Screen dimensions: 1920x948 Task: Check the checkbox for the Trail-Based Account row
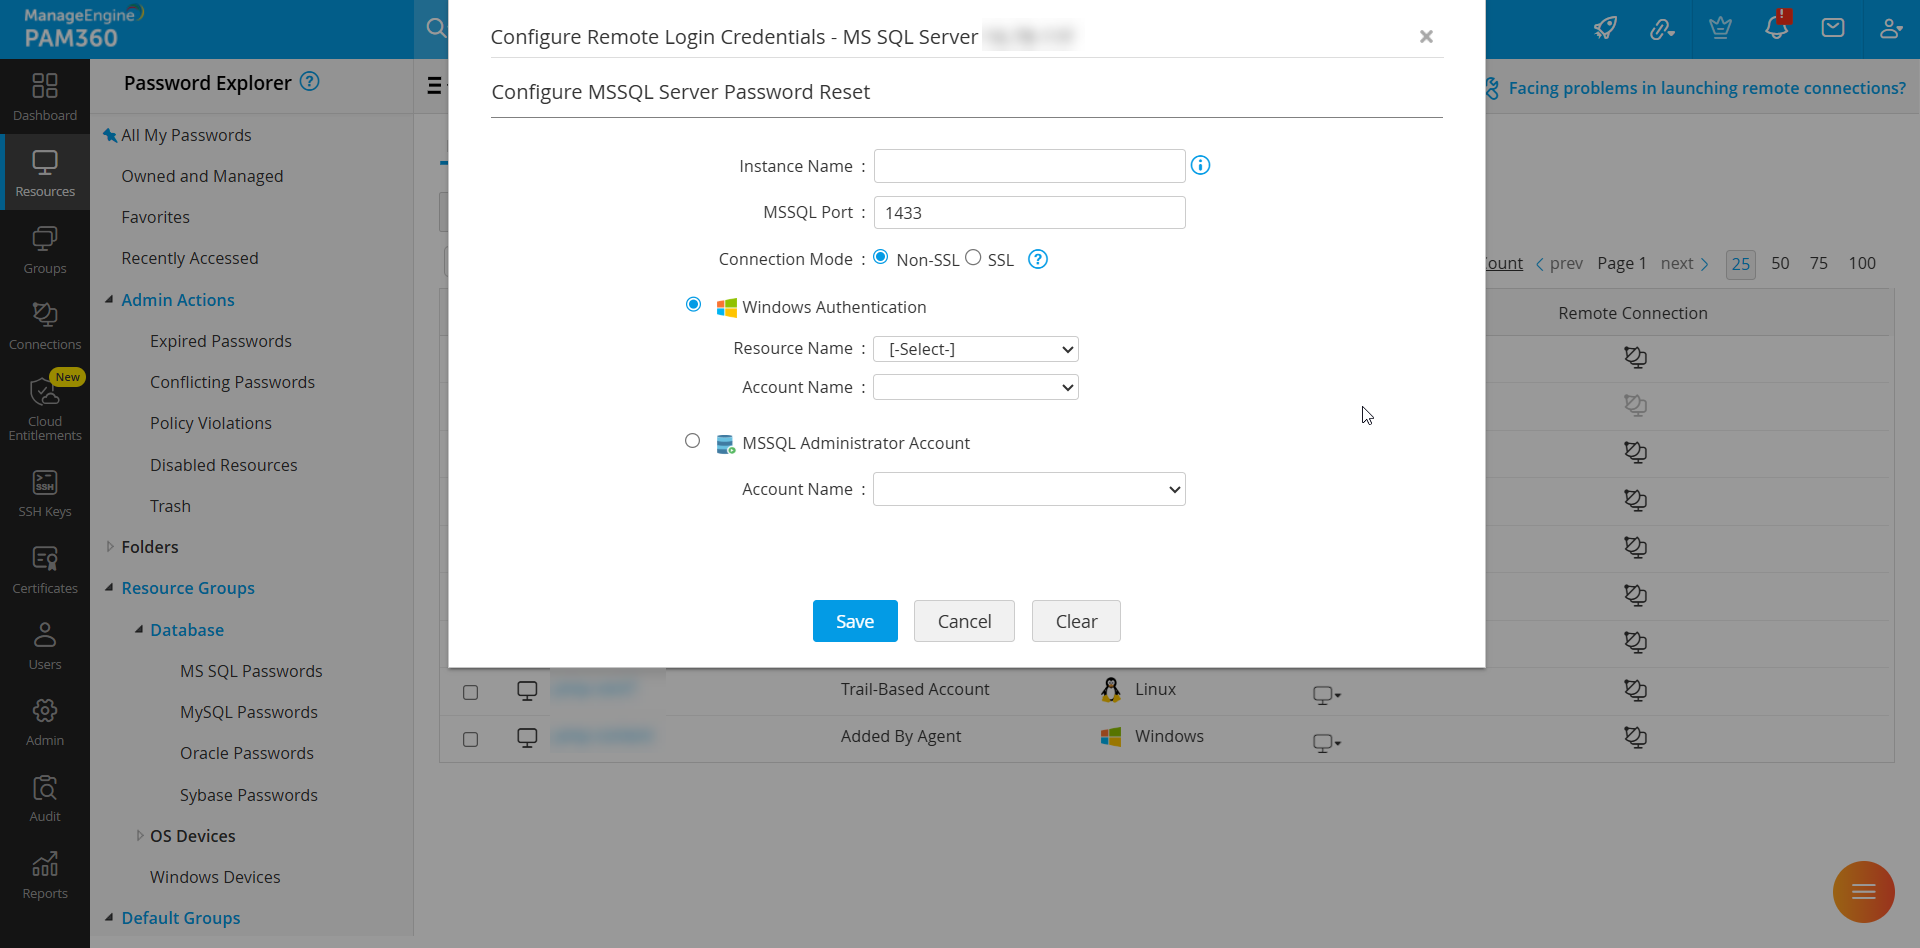pos(471,690)
